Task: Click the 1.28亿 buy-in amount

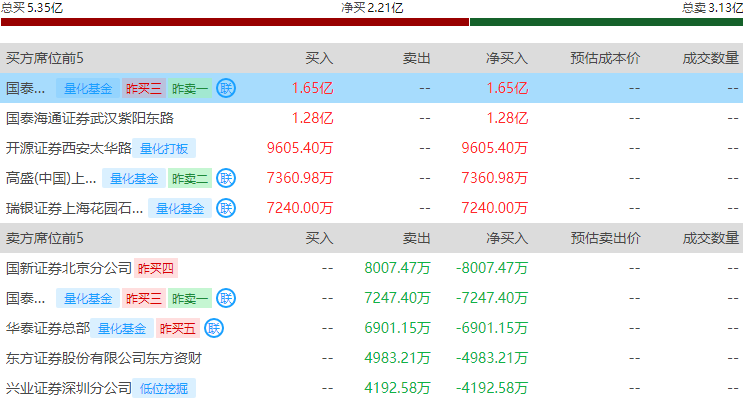Action: [313, 118]
